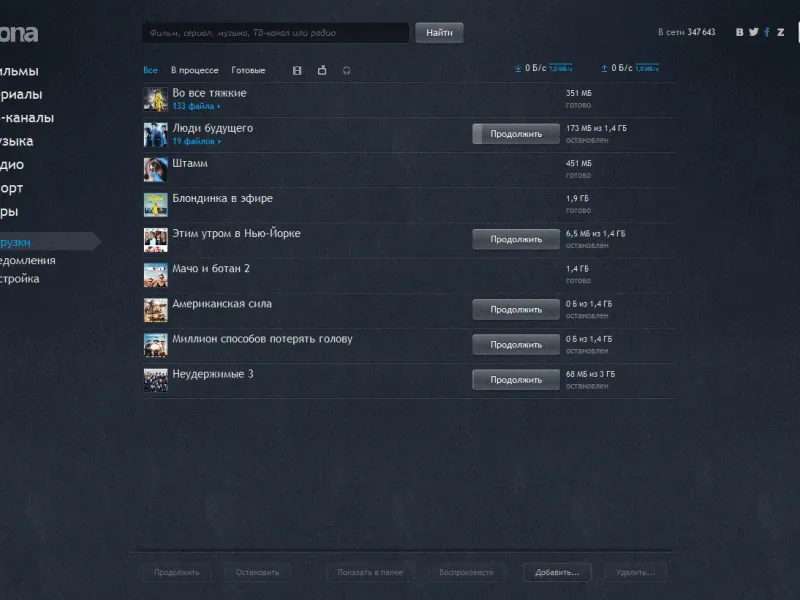The height and width of the screenshot is (600, 800).
Task: Expand the 133 файла list
Action: coord(196,106)
